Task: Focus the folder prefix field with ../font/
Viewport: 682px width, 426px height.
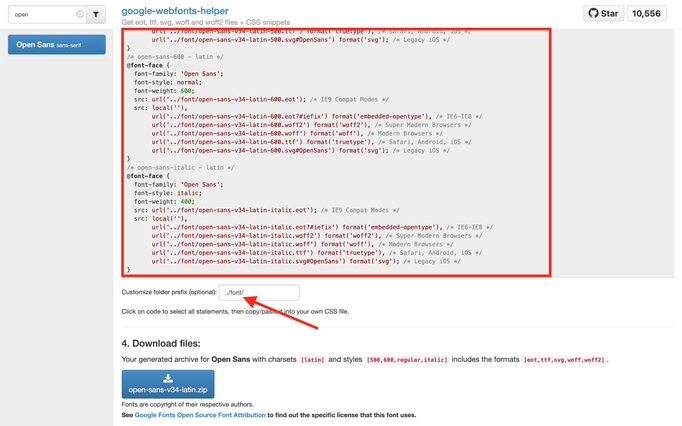Action: (259, 292)
